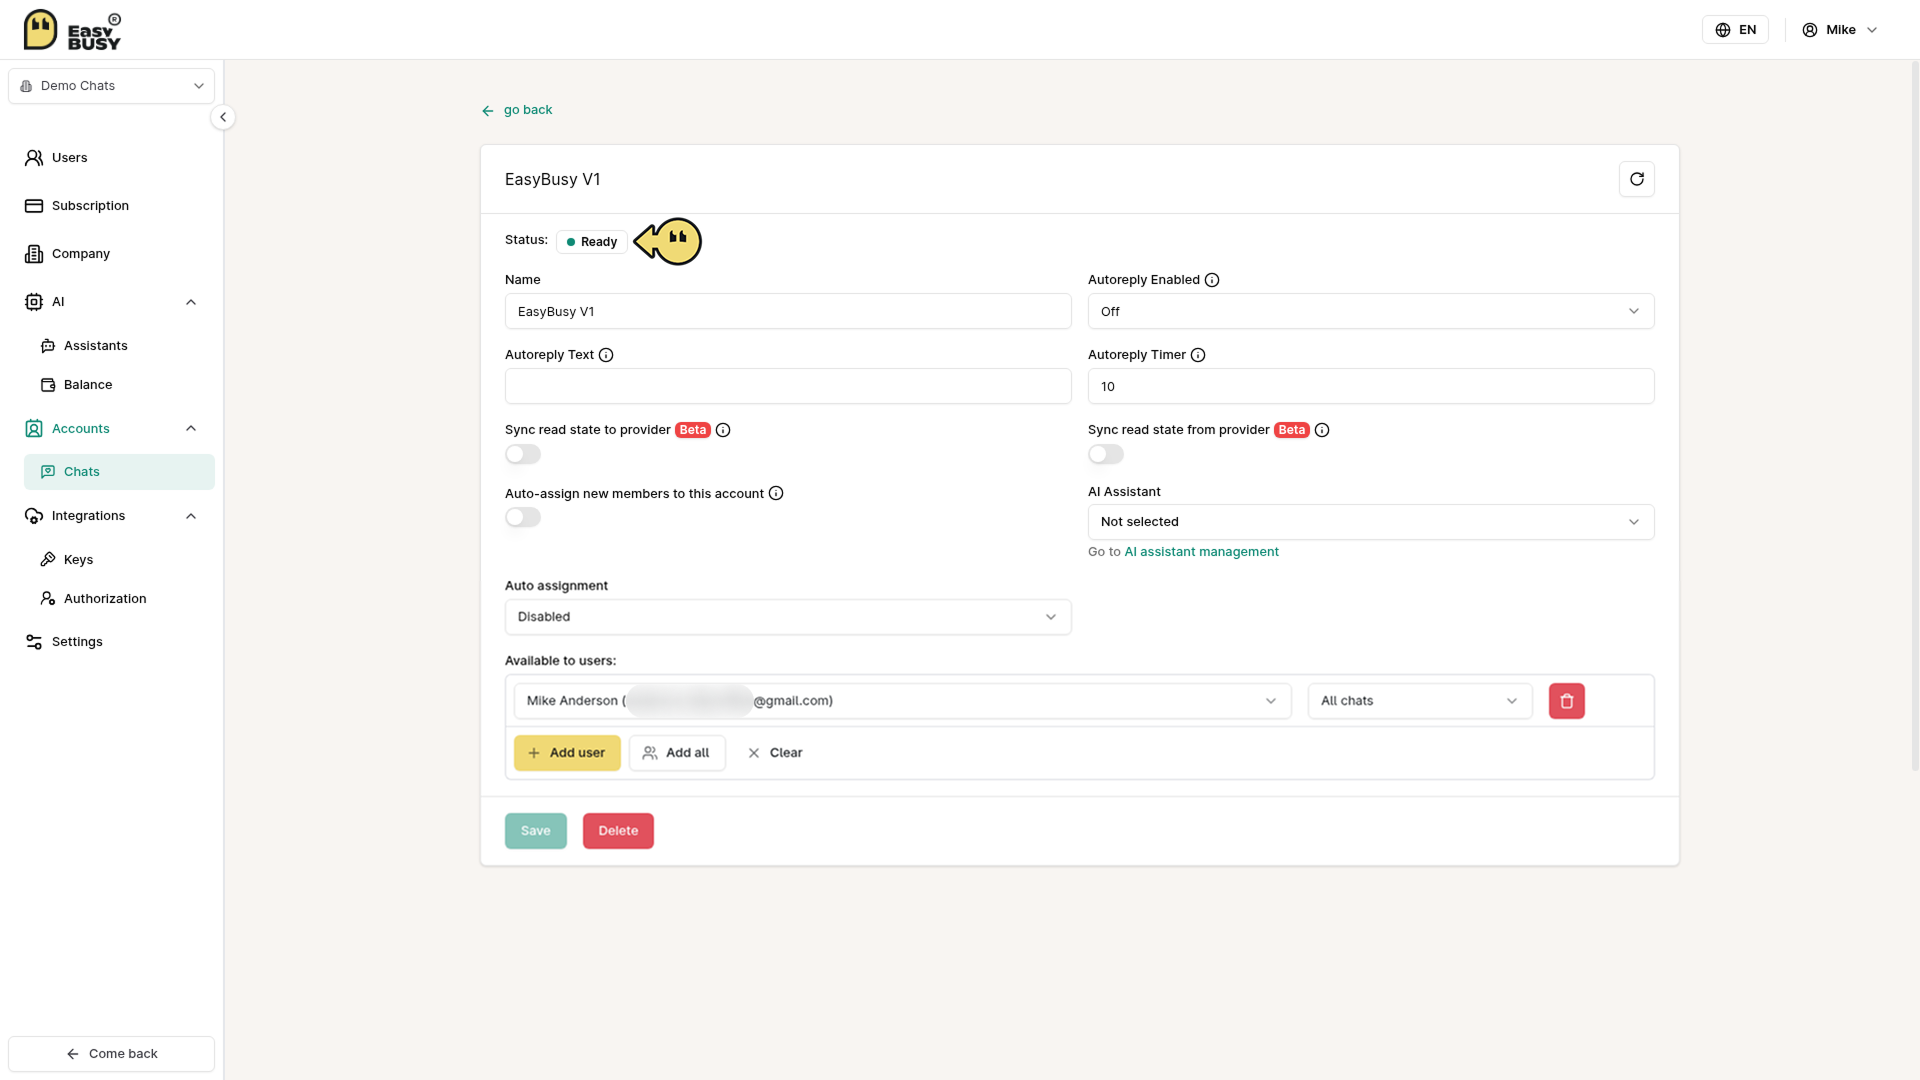Open the info icon next to Autoreply Enabled
The height and width of the screenshot is (1080, 1920).
(1212, 280)
